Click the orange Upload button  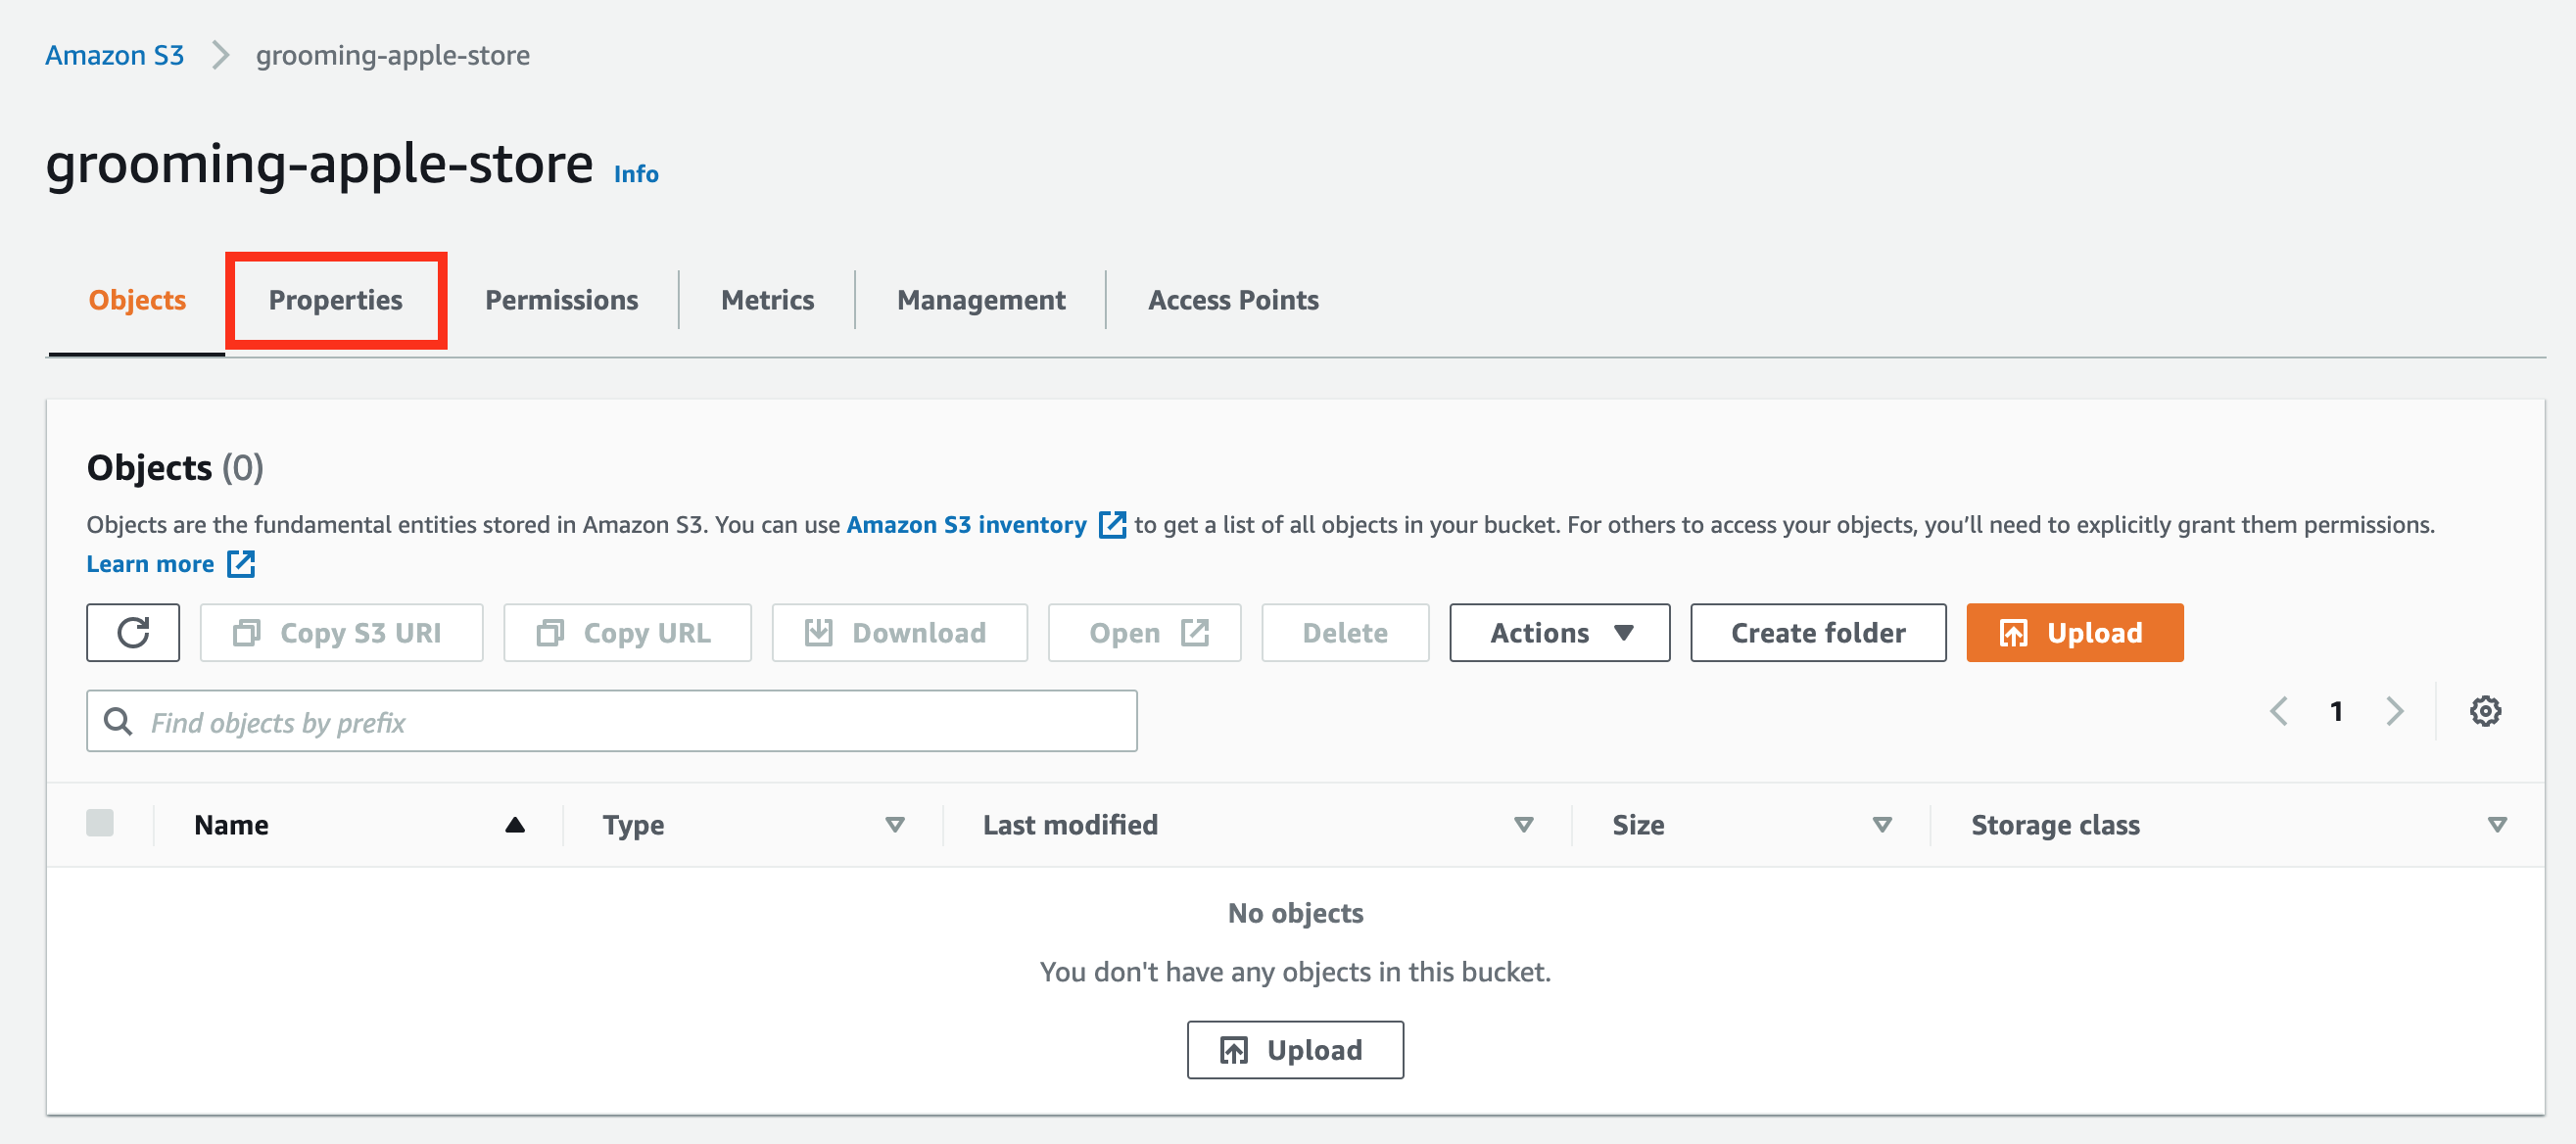pos(2073,632)
